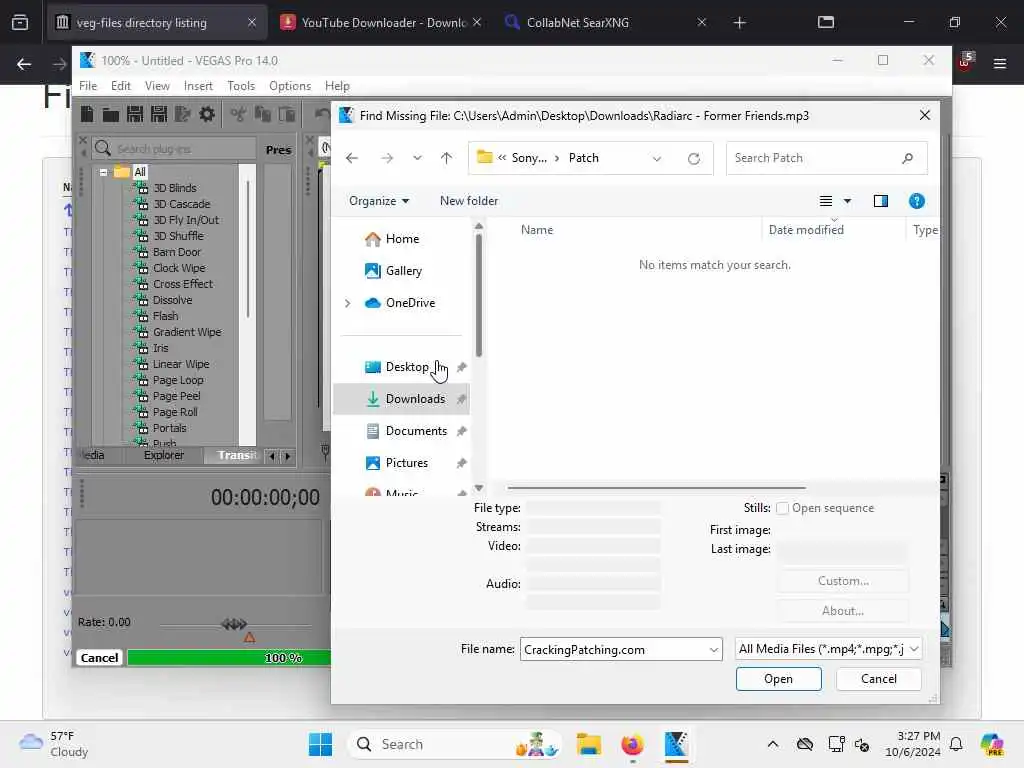Click File name text field

[x=614, y=650]
